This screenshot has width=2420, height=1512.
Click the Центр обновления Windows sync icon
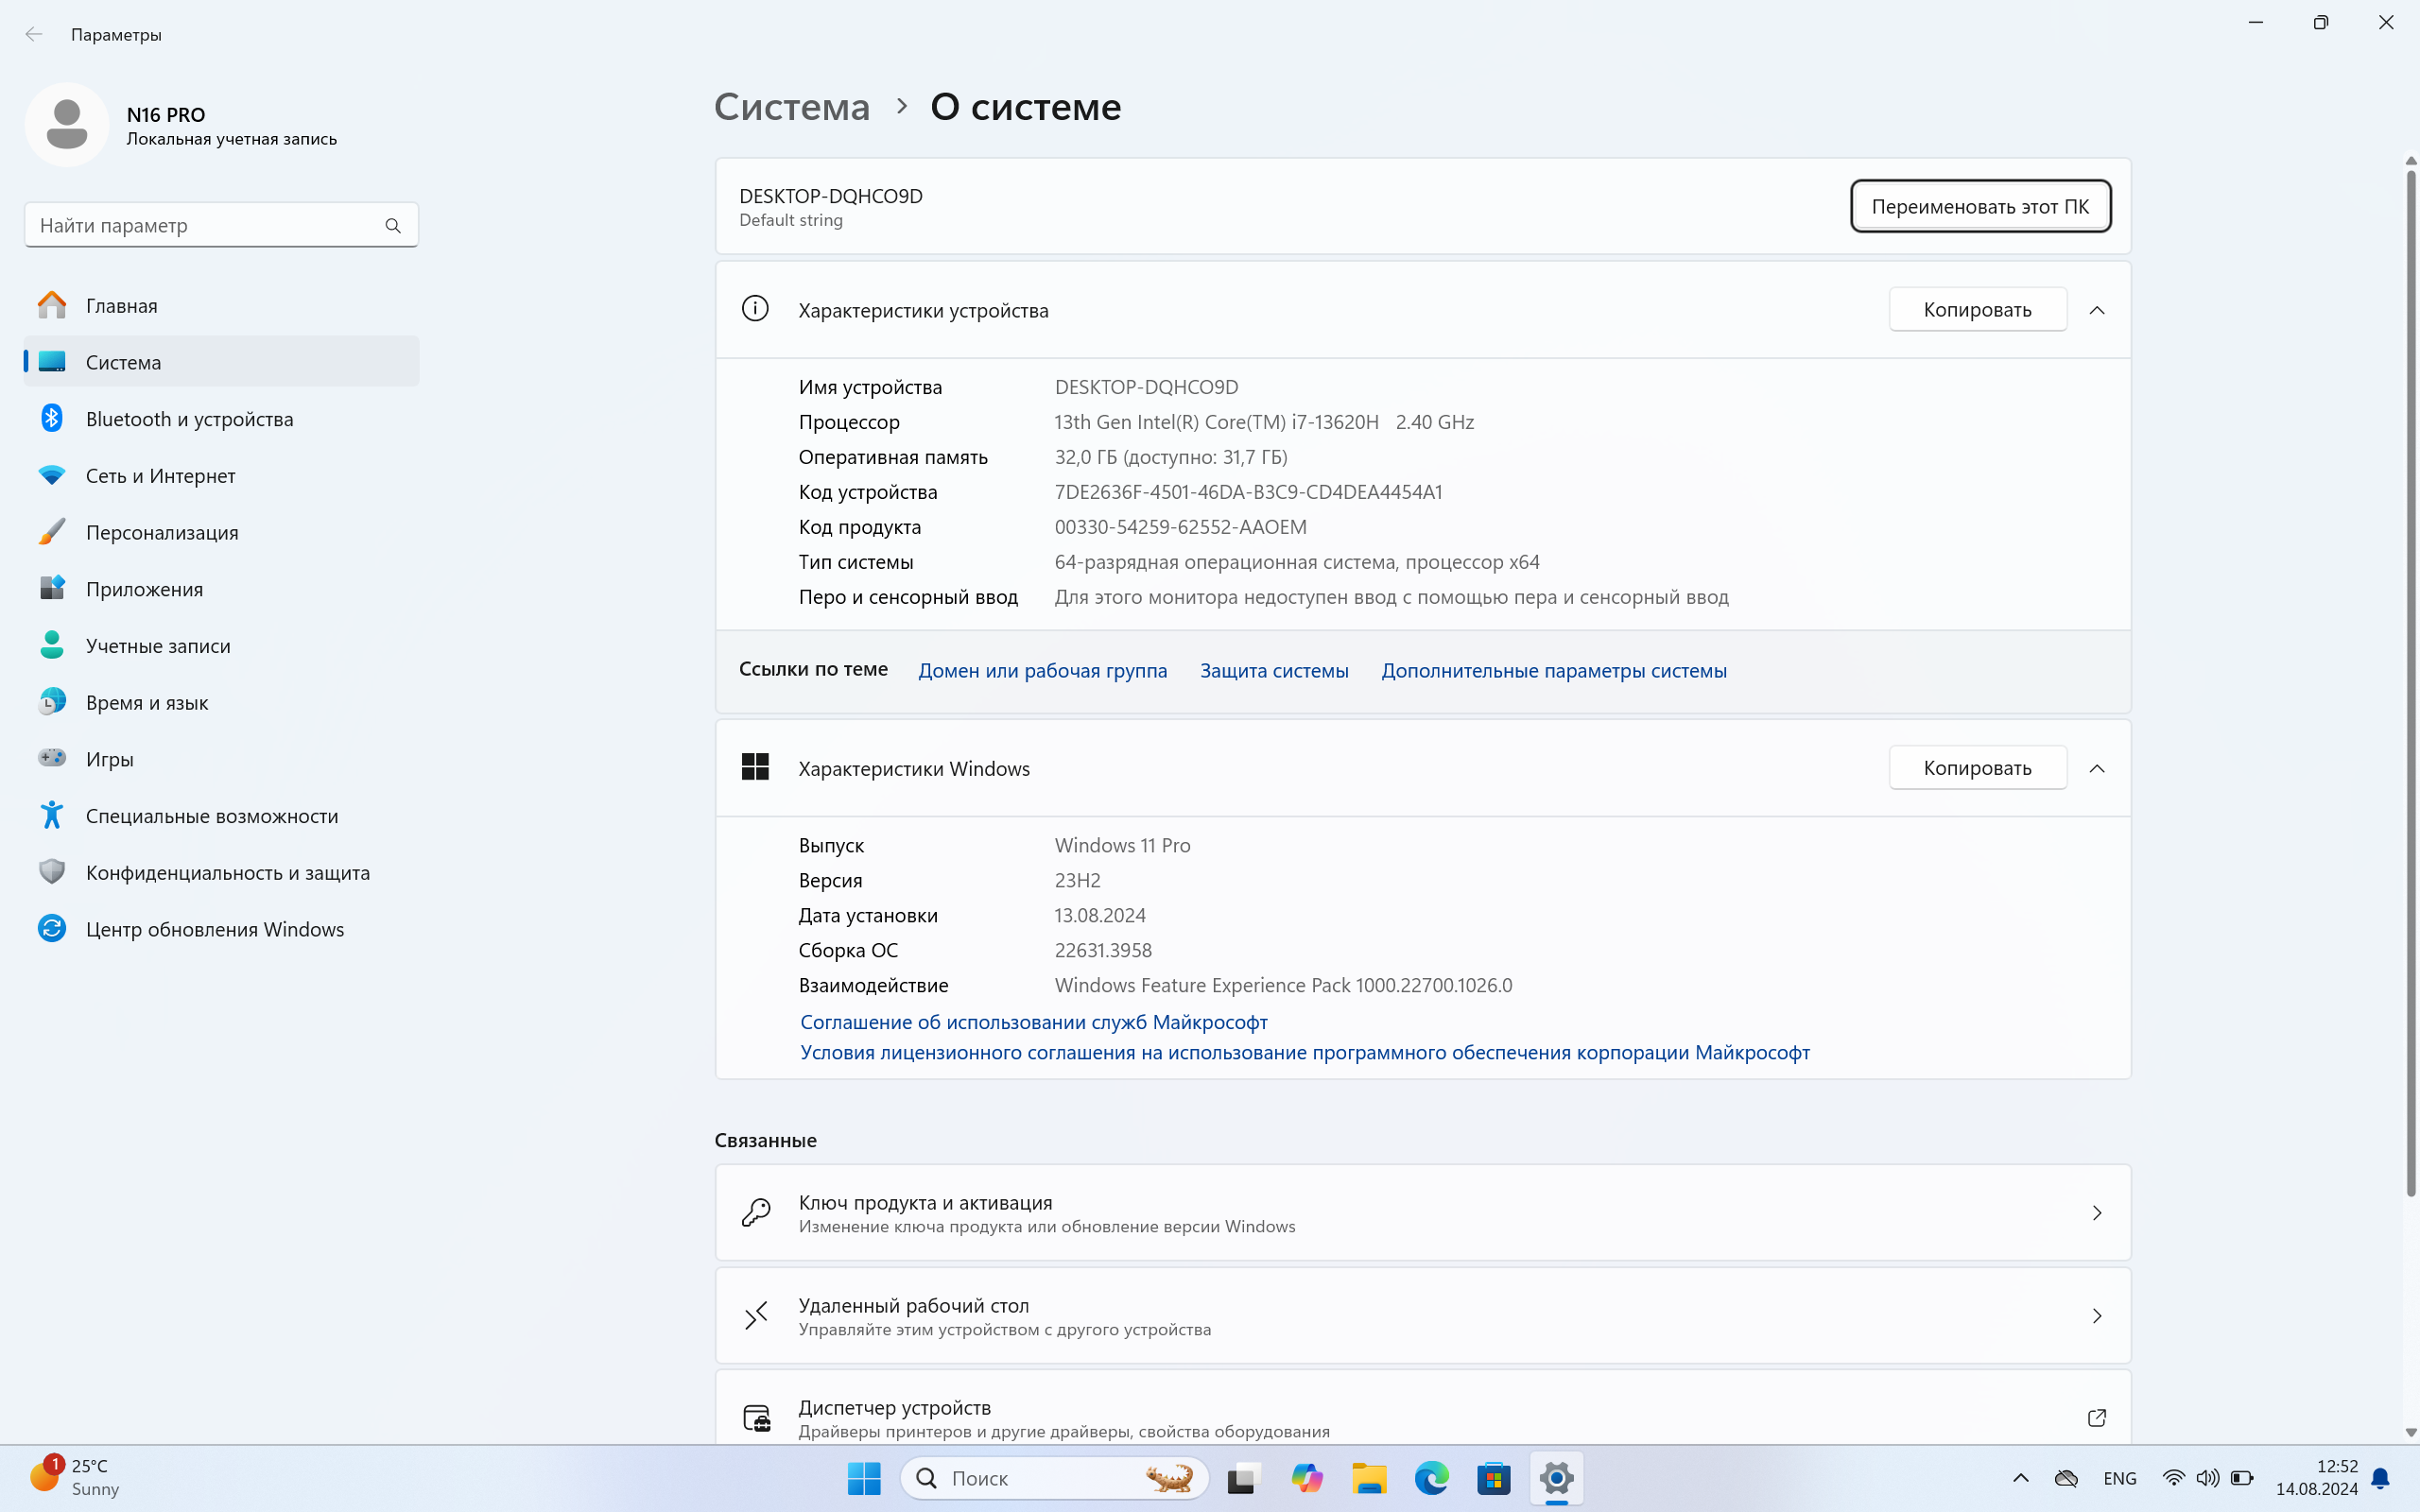pos(52,929)
